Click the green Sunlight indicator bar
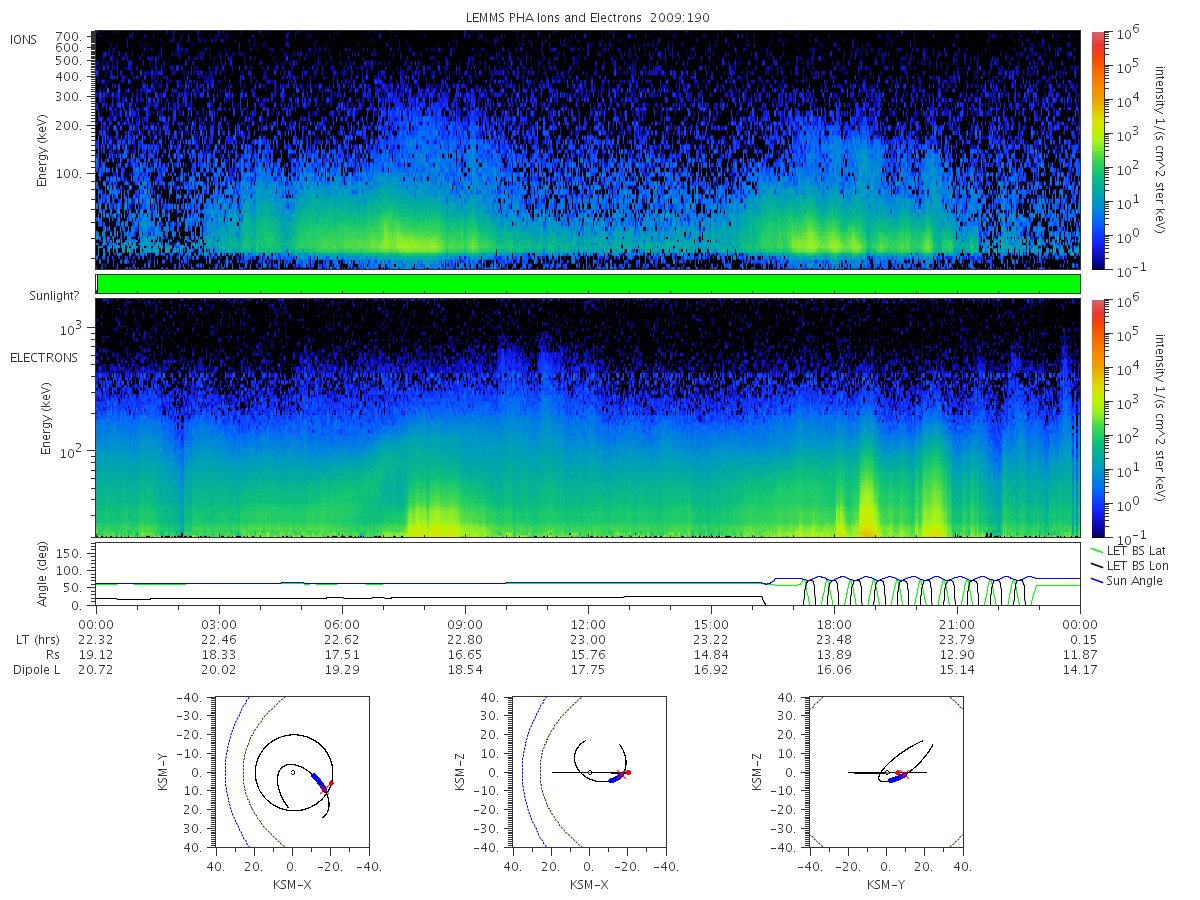 (x=588, y=284)
